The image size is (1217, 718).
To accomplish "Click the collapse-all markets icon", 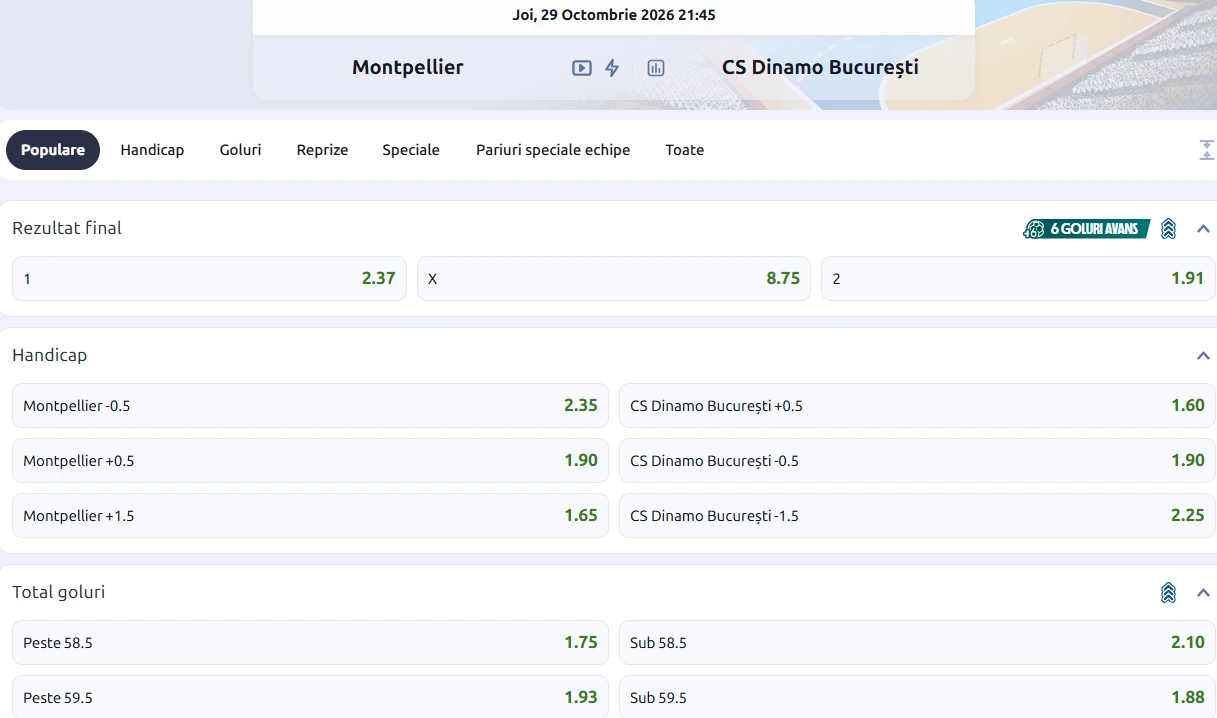I will [x=1206, y=150].
